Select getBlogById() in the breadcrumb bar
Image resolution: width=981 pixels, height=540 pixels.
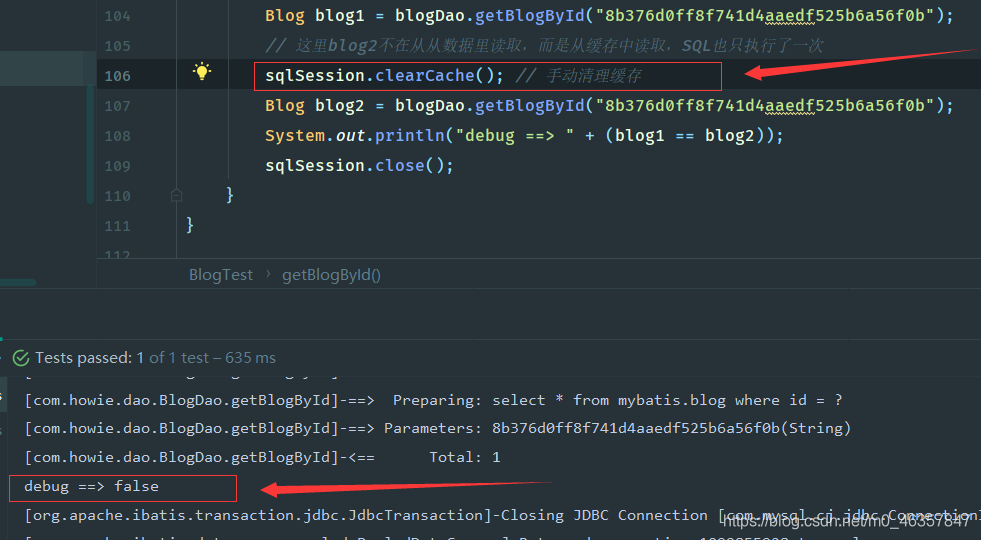coord(331,275)
